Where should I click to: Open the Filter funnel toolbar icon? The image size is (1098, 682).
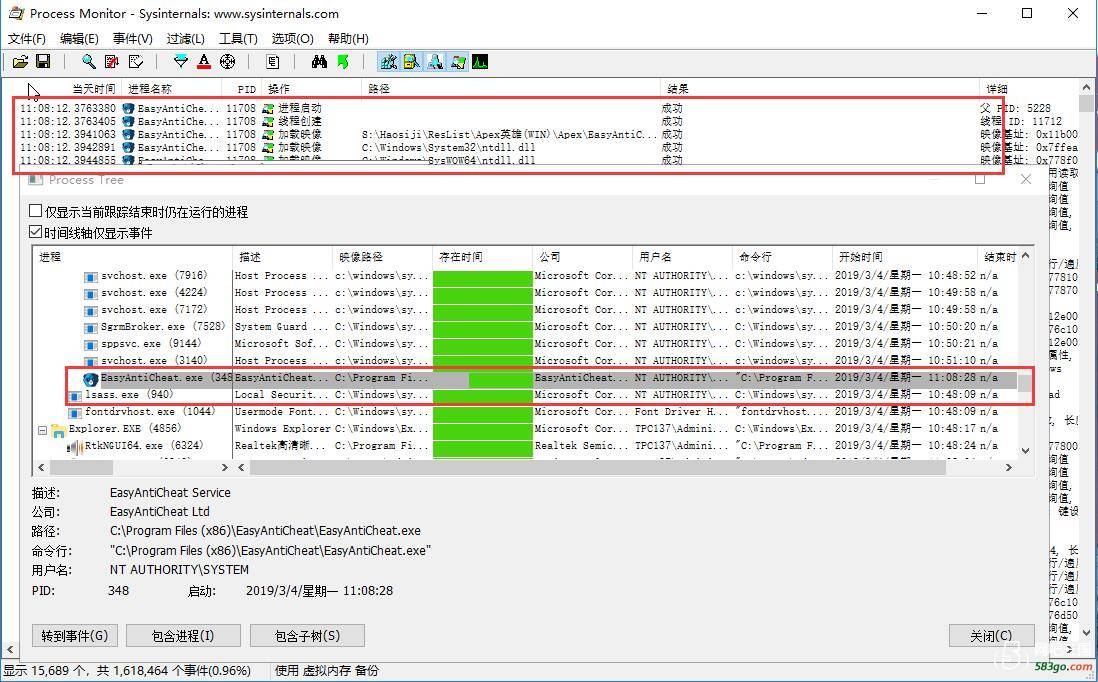coord(181,62)
